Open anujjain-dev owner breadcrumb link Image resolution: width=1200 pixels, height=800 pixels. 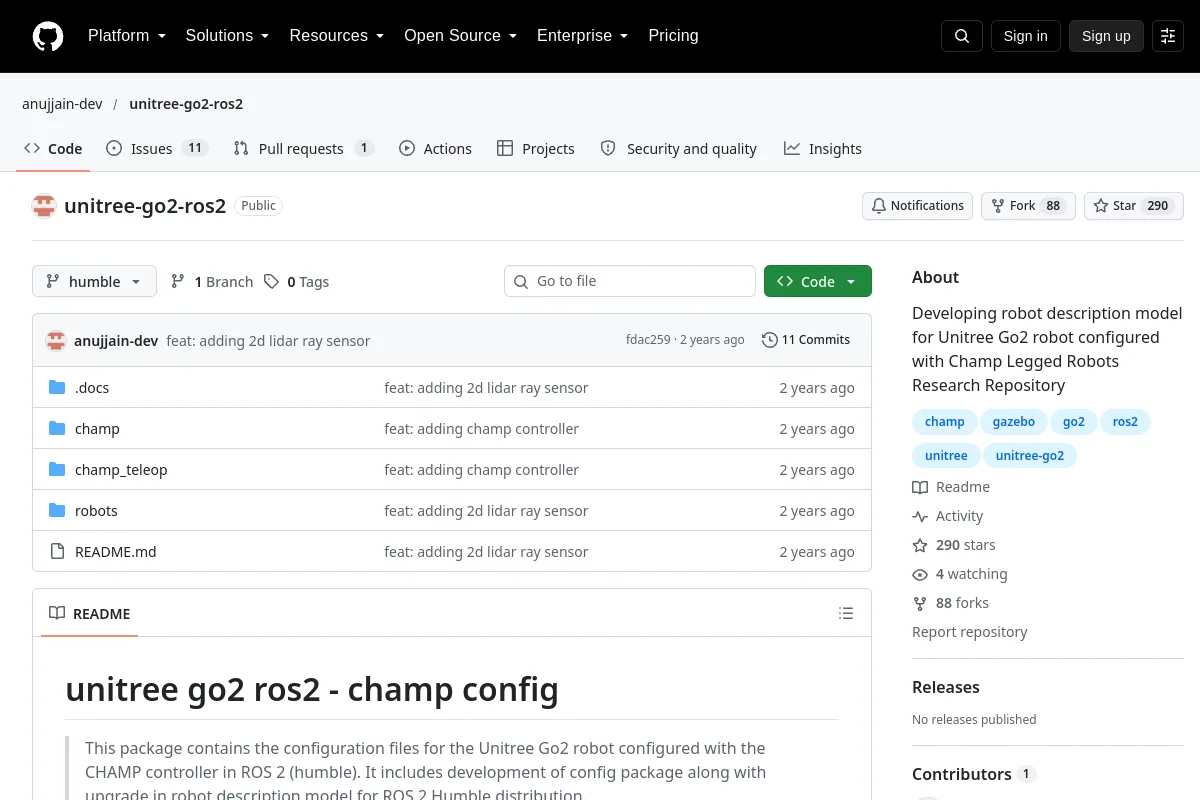[62, 104]
